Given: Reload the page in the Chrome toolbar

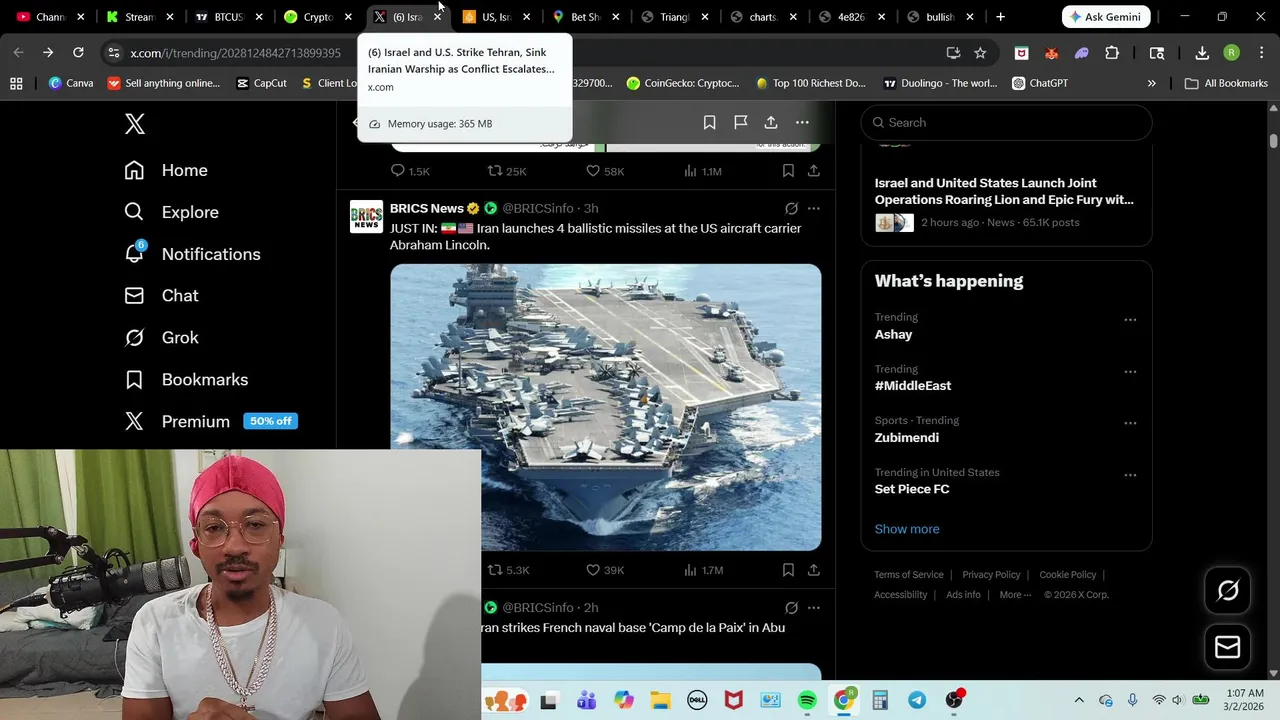Looking at the screenshot, I should point(78,53).
